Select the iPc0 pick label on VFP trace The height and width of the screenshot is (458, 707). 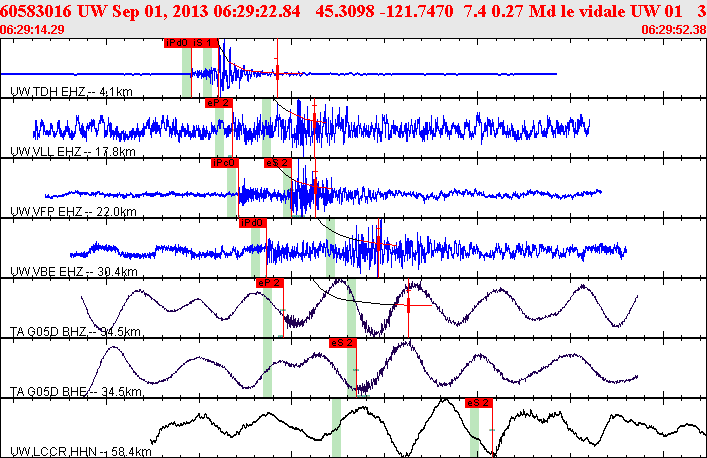tap(225, 163)
